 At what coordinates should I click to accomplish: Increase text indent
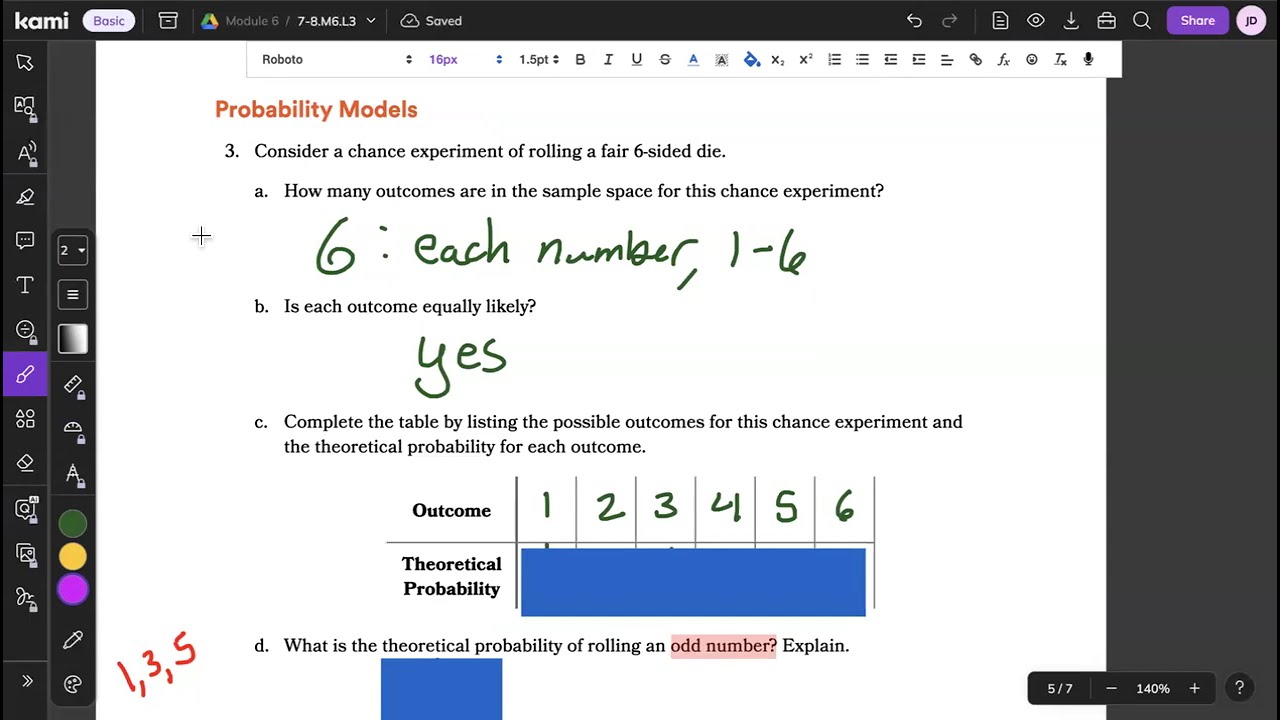click(x=919, y=60)
